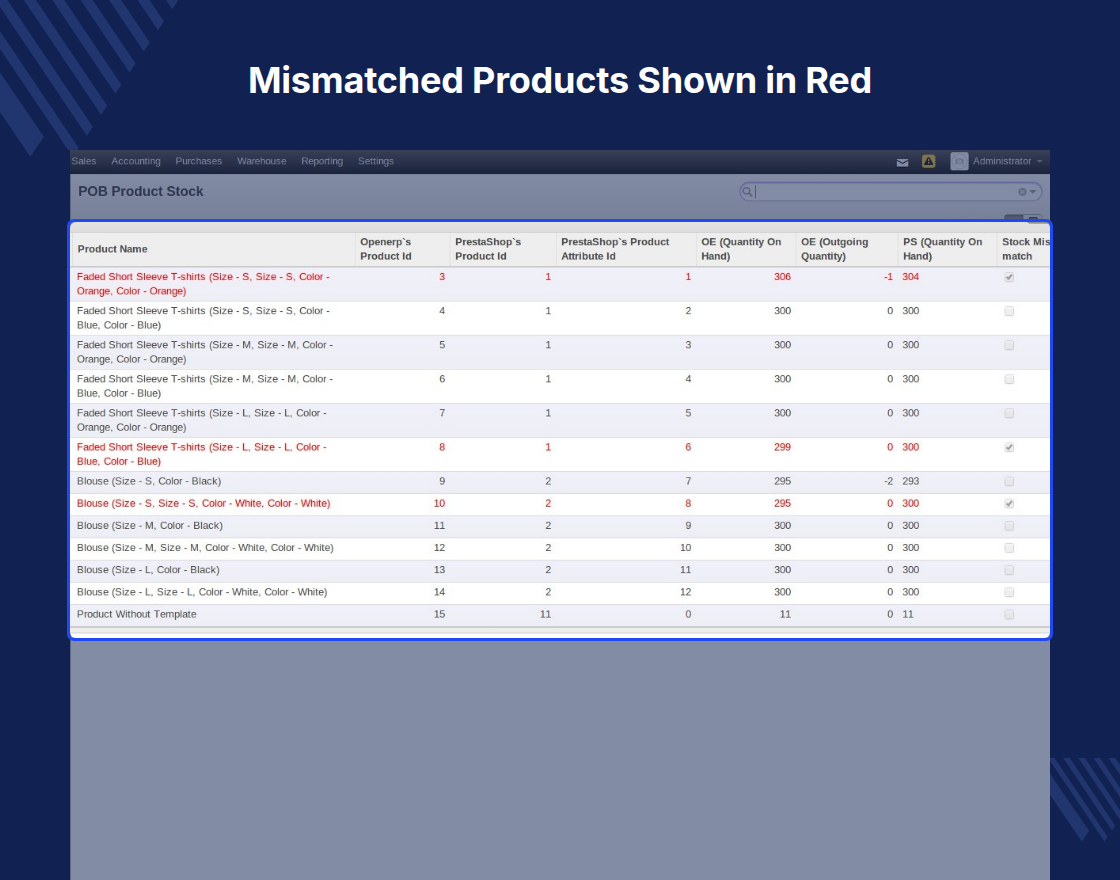Click the Administrator avatar picture
1120x880 pixels.
[959, 161]
